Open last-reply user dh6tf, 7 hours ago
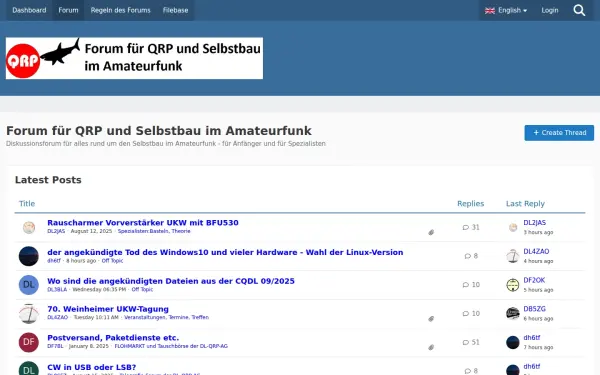 532,338
